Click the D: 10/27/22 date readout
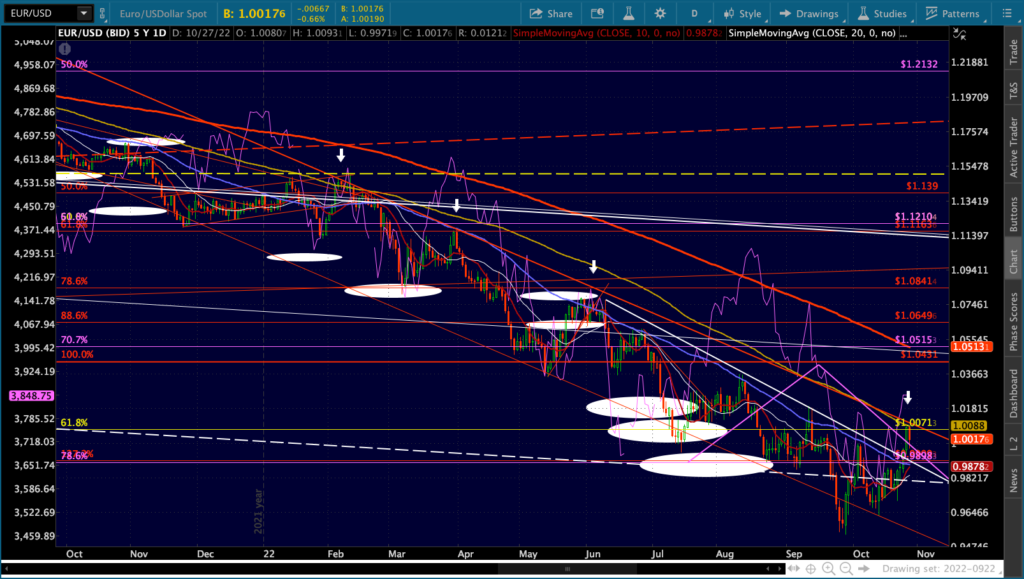 point(201,33)
